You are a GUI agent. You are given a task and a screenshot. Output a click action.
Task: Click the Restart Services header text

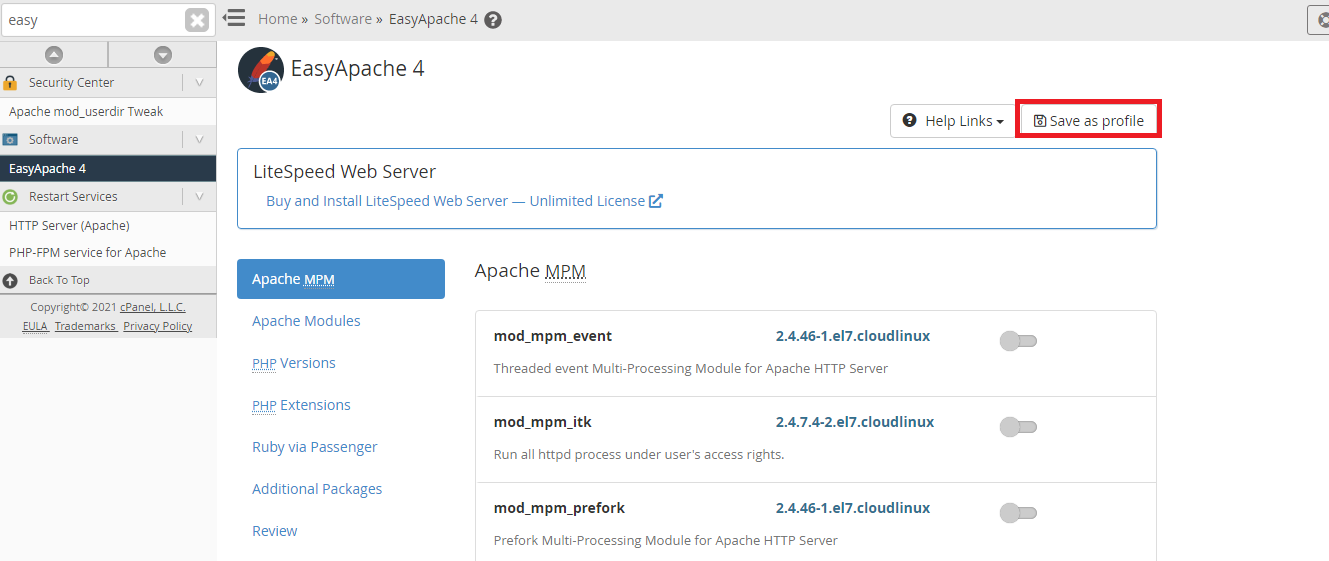click(73, 197)
